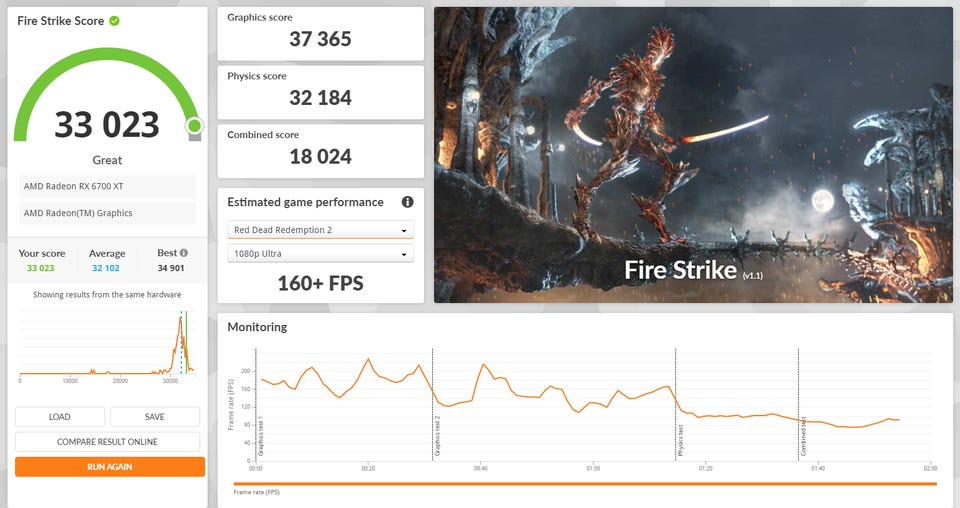This screenshot has width=960, height=508.
Task: Open the Red Dead Redemption 2 game dropdown
Action: 320,230
